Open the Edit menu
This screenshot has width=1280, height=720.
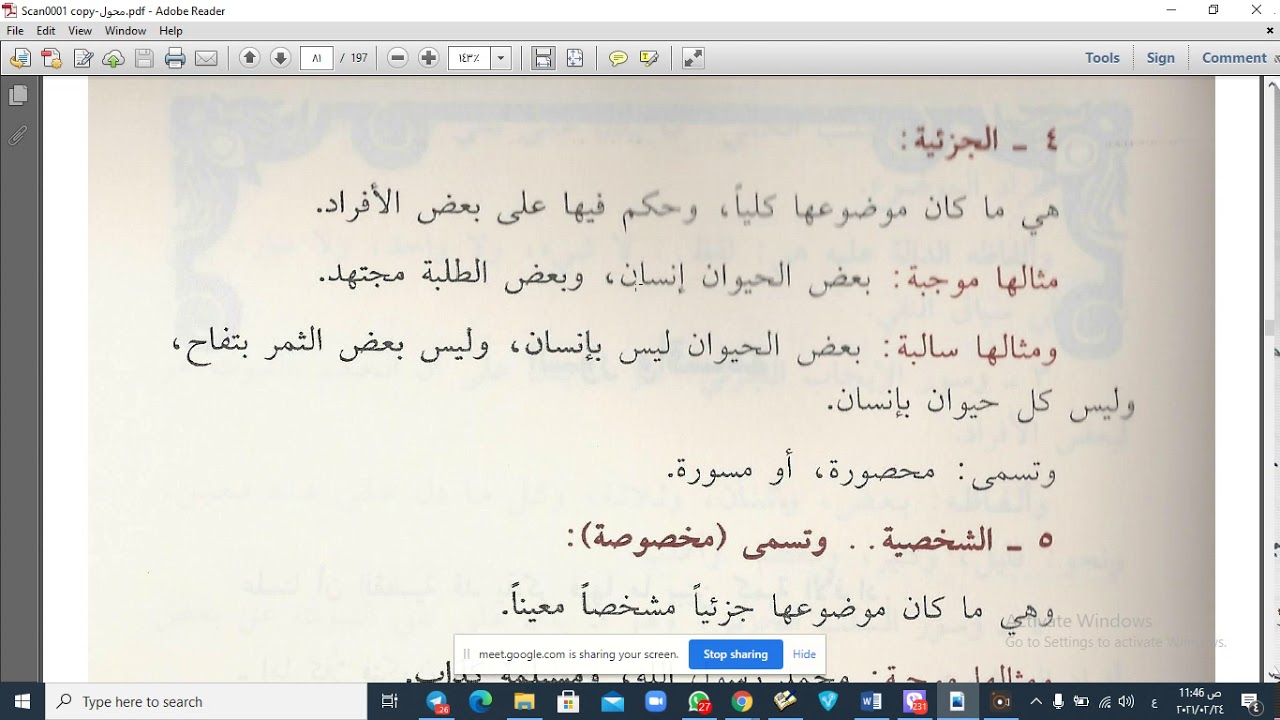point(46,31)
